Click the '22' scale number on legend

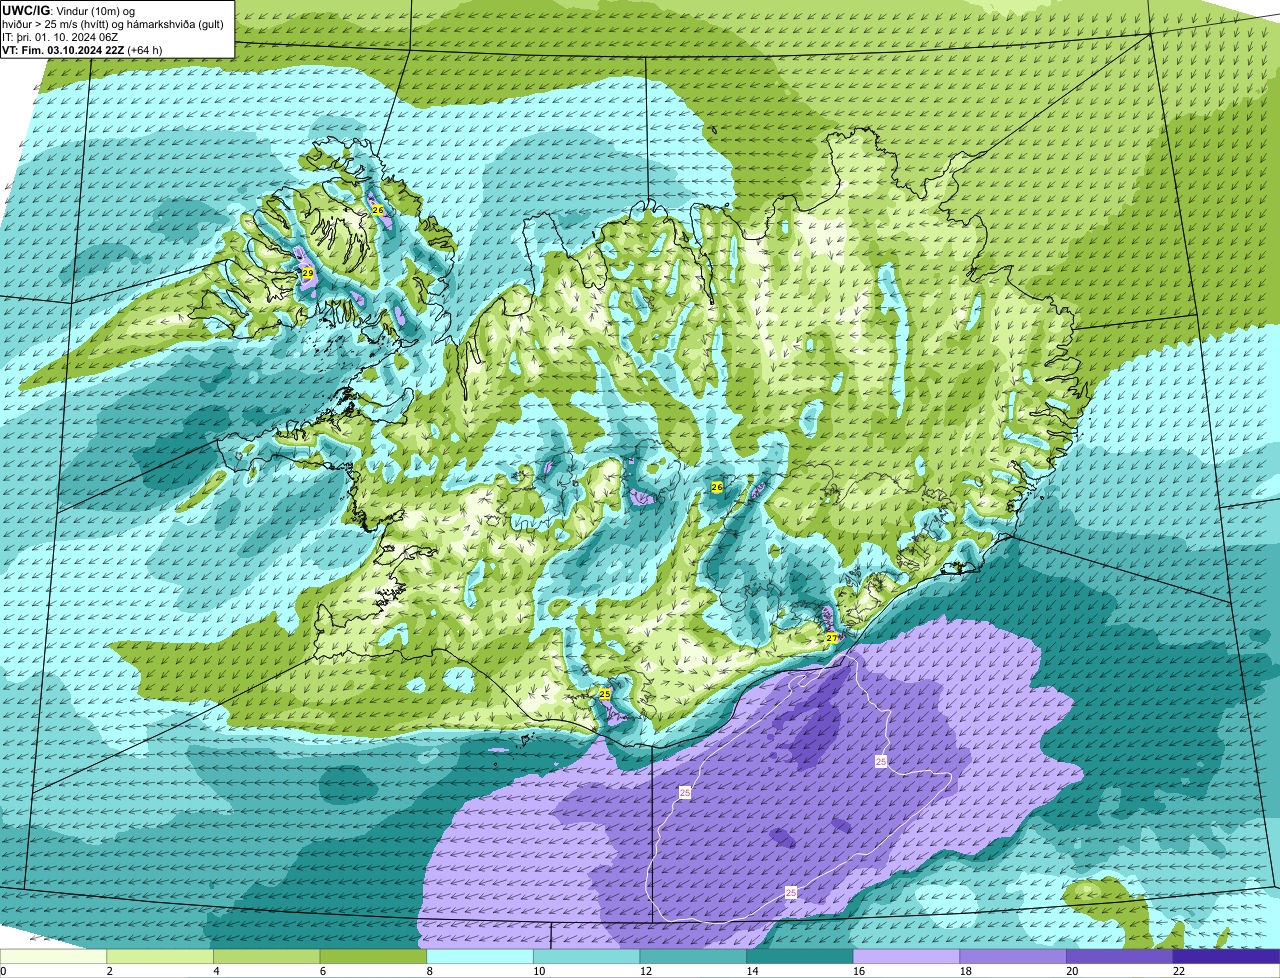(1179, 971)
